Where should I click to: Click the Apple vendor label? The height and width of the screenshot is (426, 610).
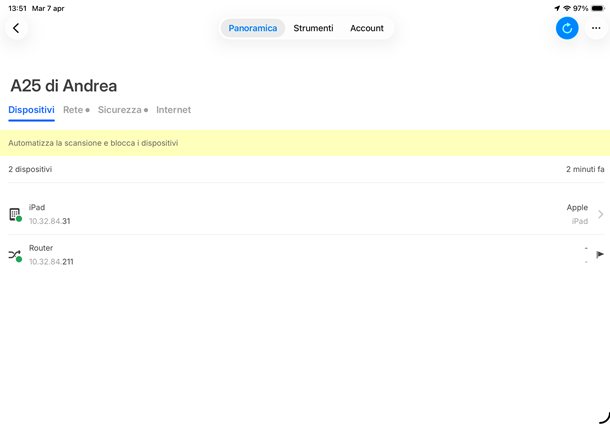coord(577,208)
